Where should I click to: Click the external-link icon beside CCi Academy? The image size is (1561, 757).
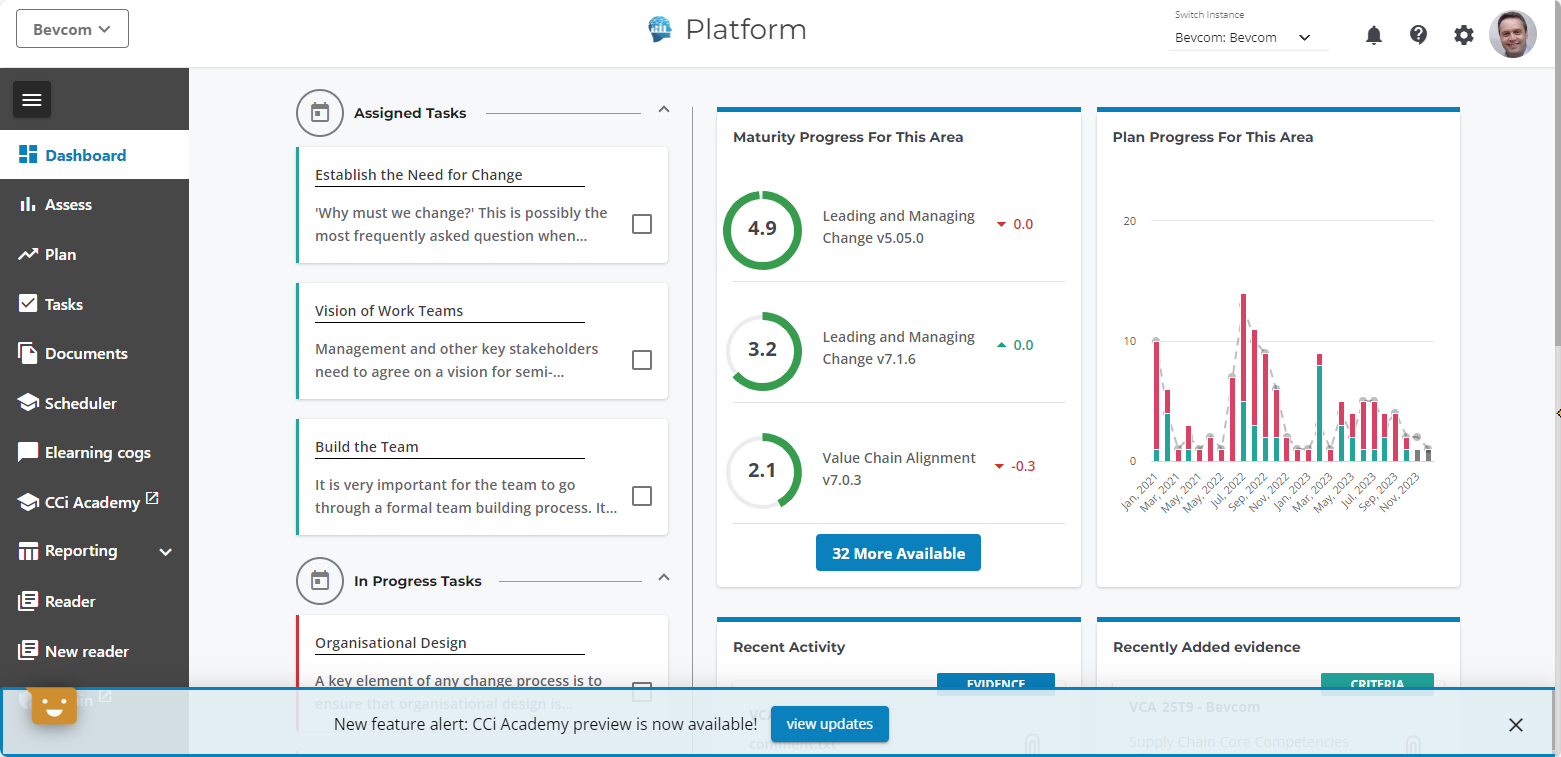click(152, 497)
